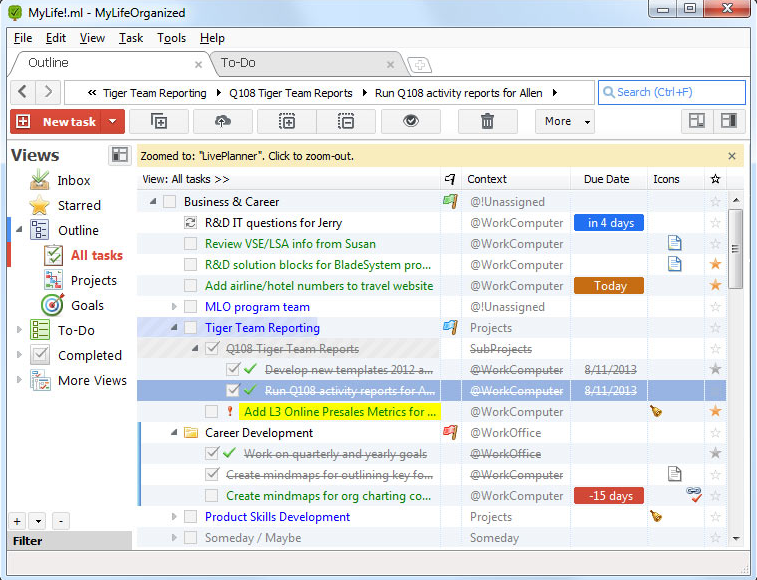The height and width of the screenshot is (580, 757).
Task: Check Create mindmaps for org charting checkbox
Action: click(x=211, y=495)
